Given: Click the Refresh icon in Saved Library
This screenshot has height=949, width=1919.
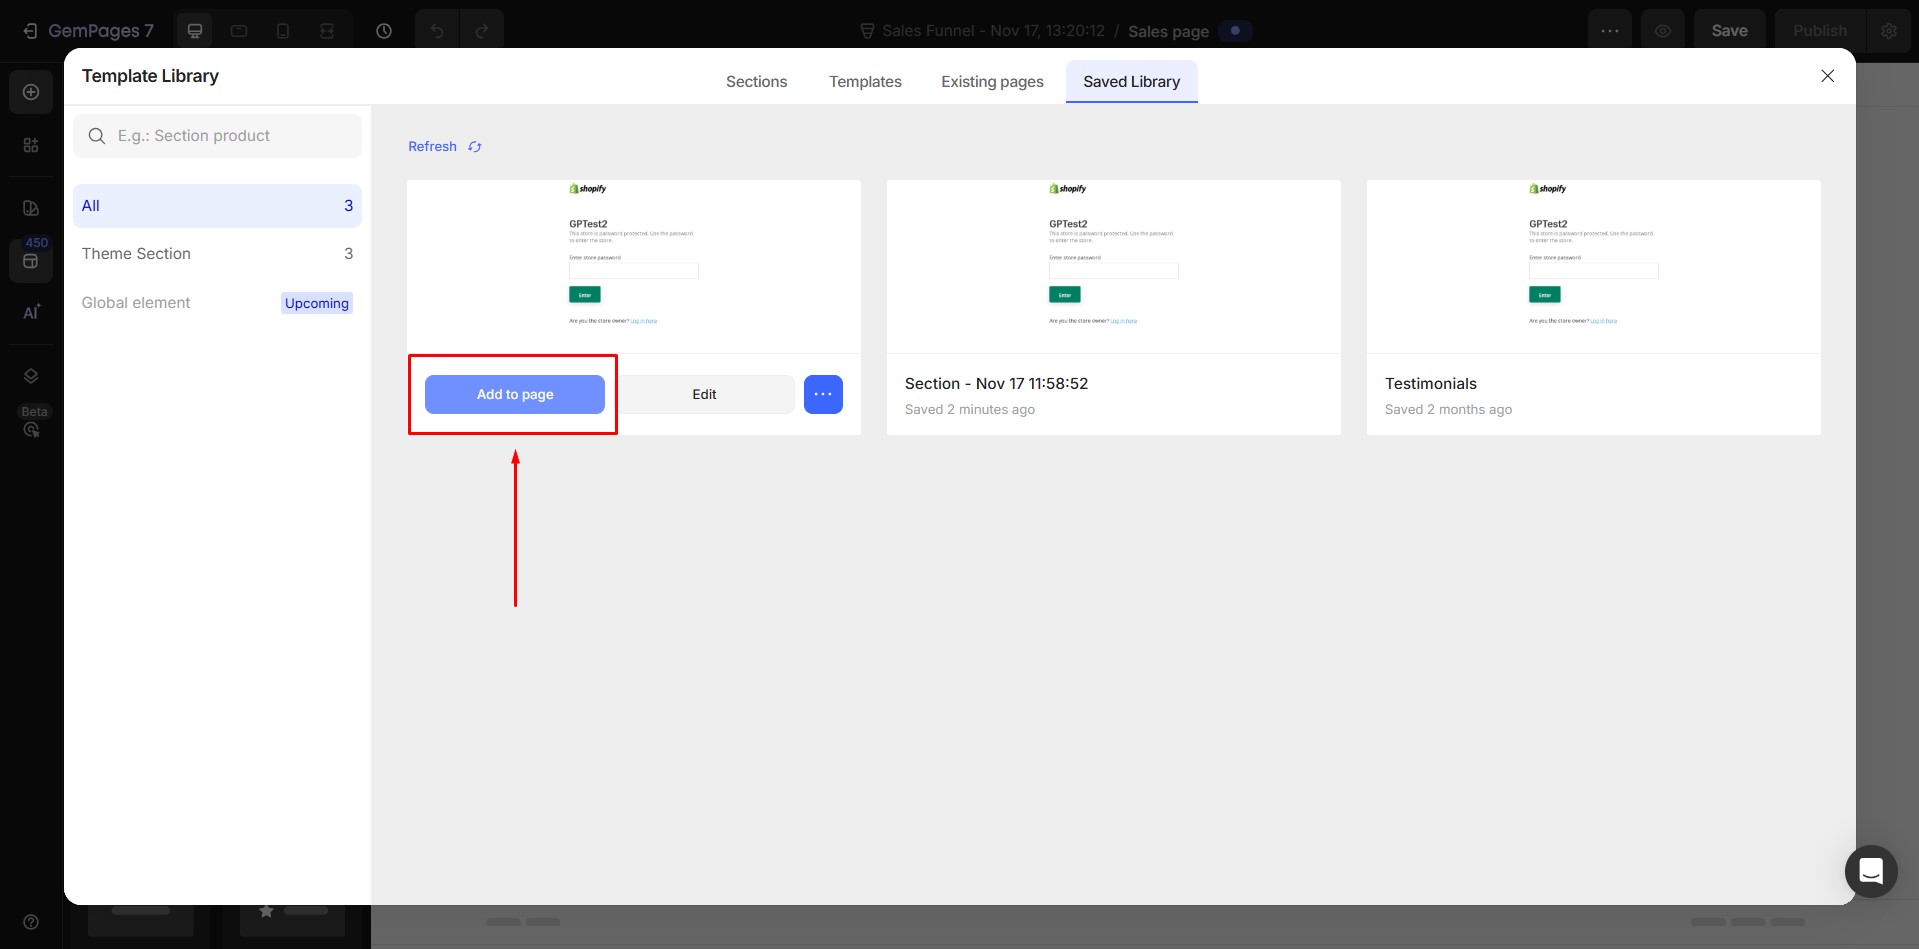Looking at the screenshot, I should pos(475,147).
